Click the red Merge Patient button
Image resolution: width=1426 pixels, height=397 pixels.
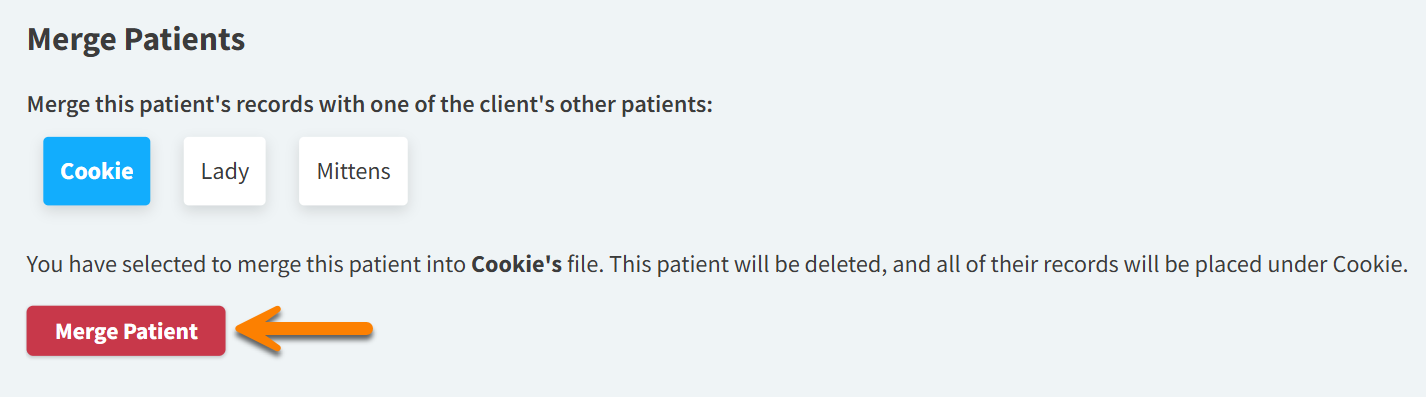click(126, 331)
